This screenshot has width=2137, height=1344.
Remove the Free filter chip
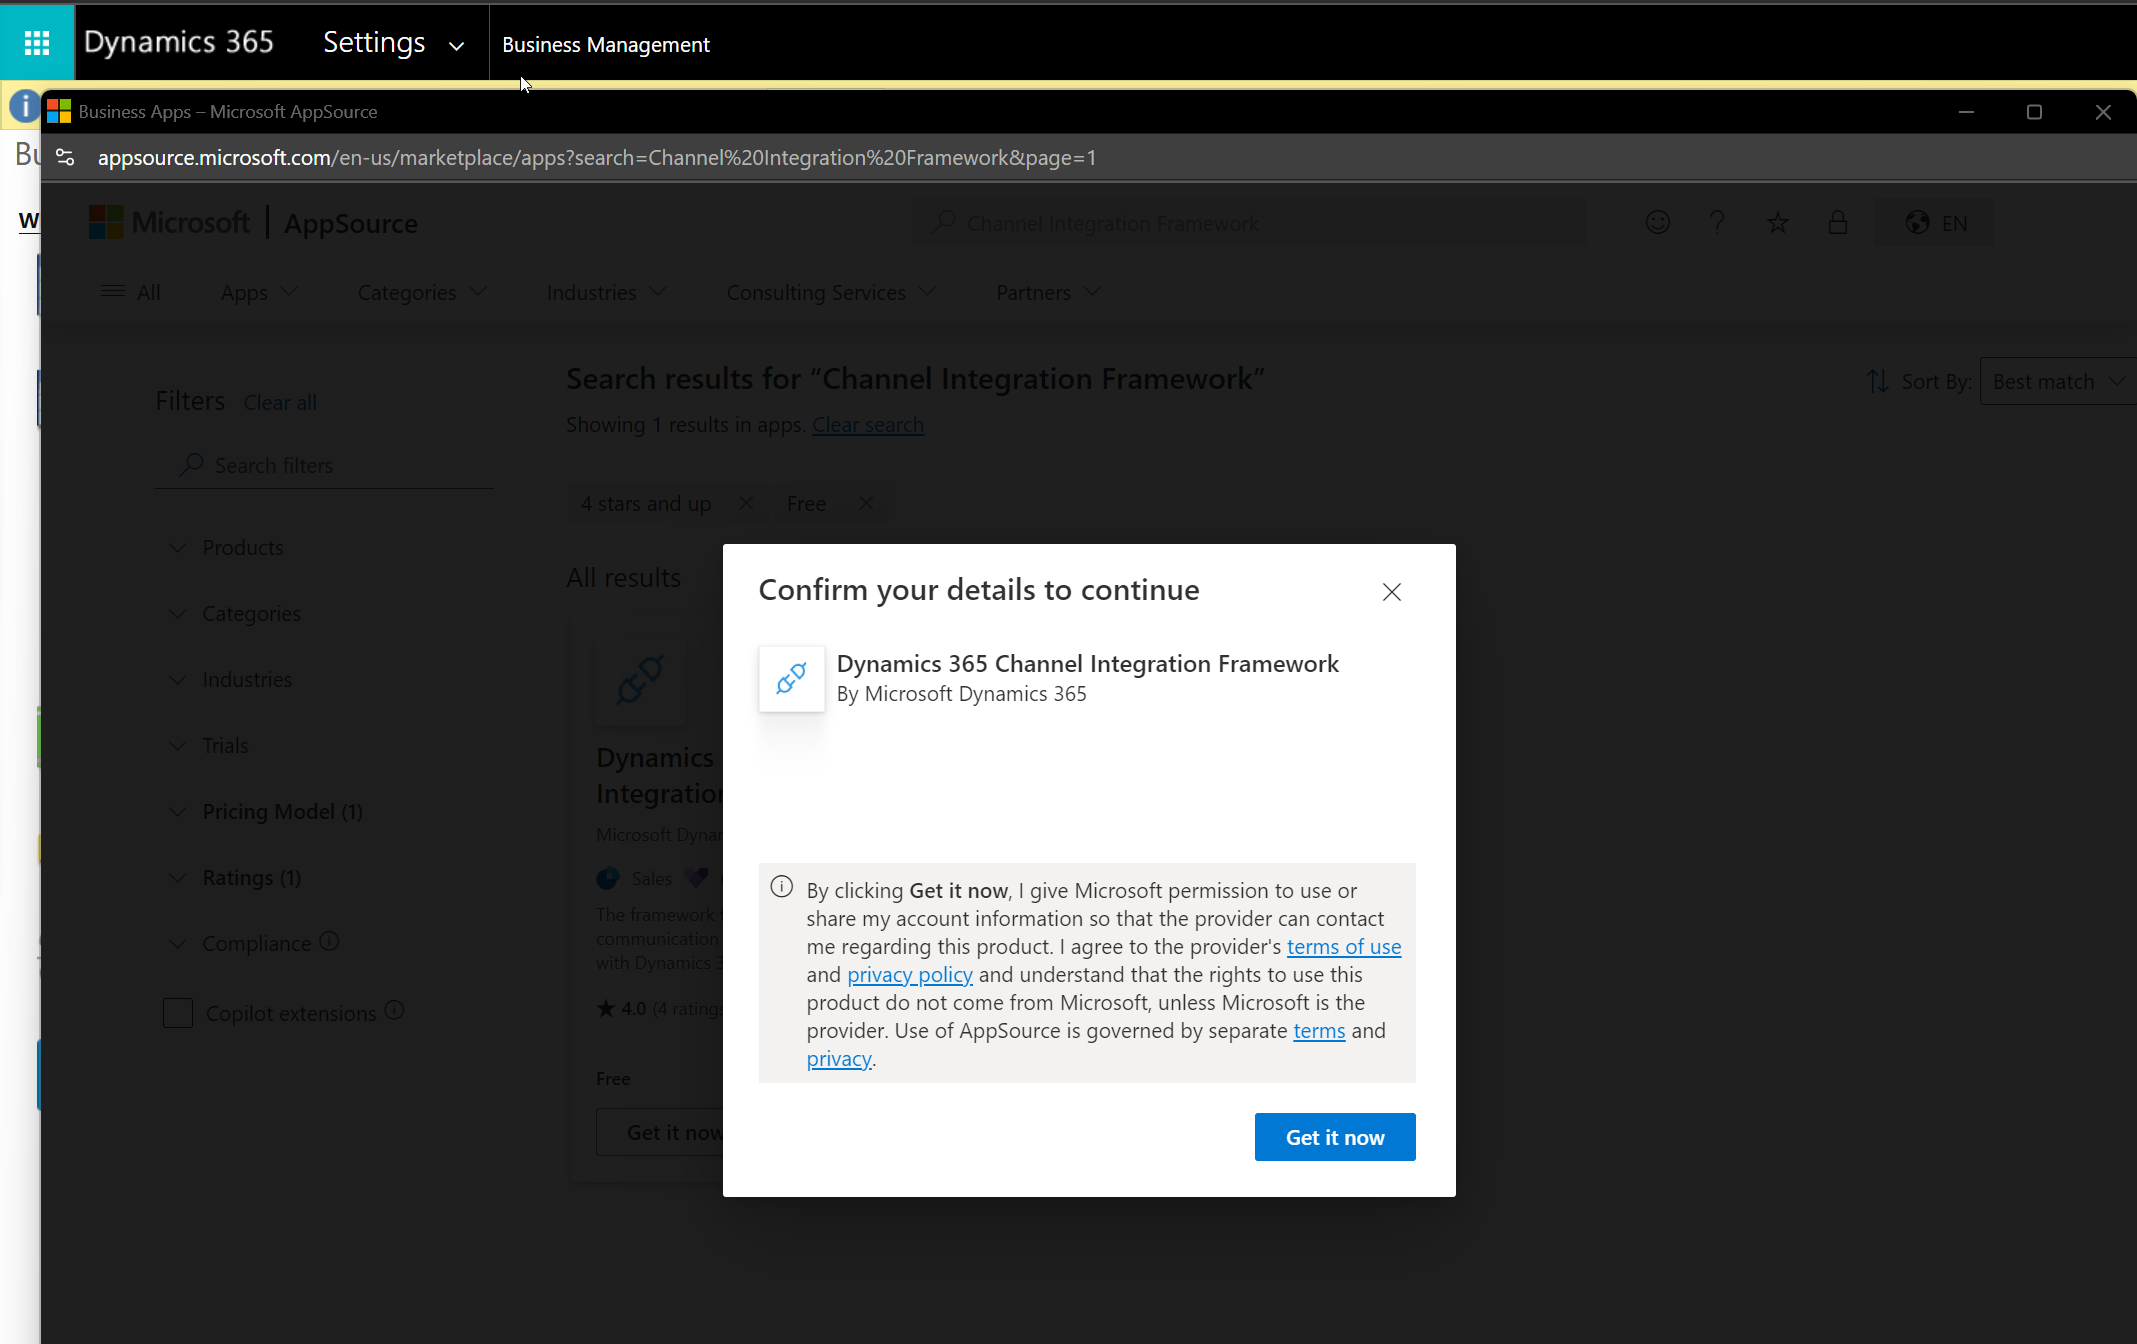click(x=866, y=503)
